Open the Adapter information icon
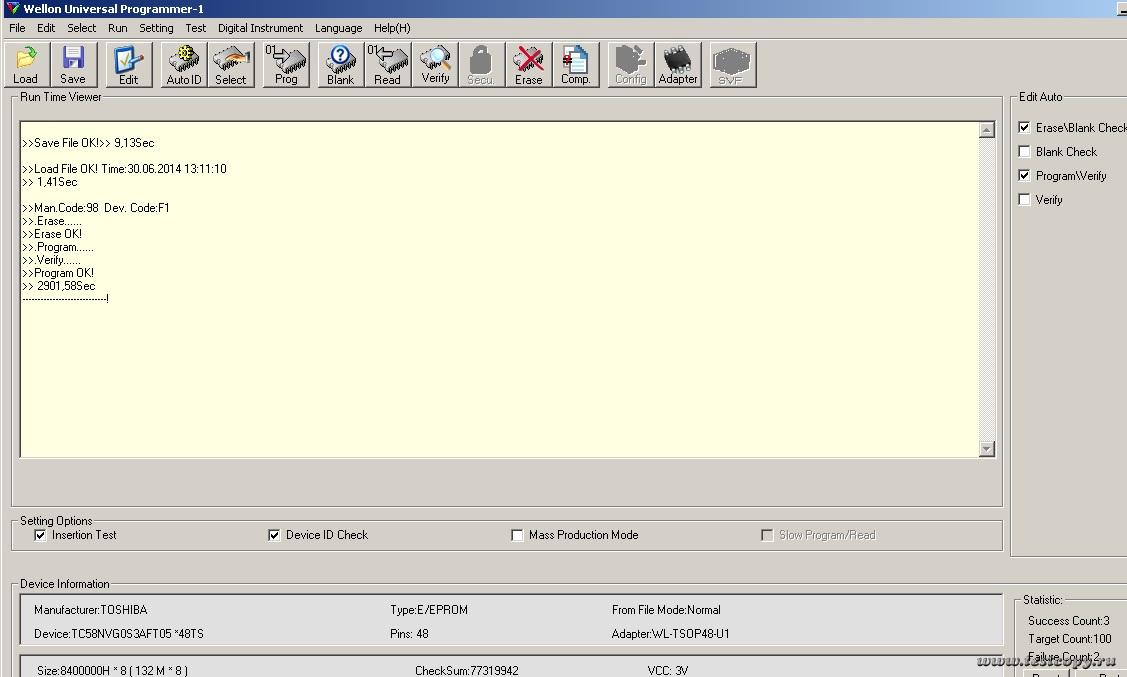 coord(678,65)
